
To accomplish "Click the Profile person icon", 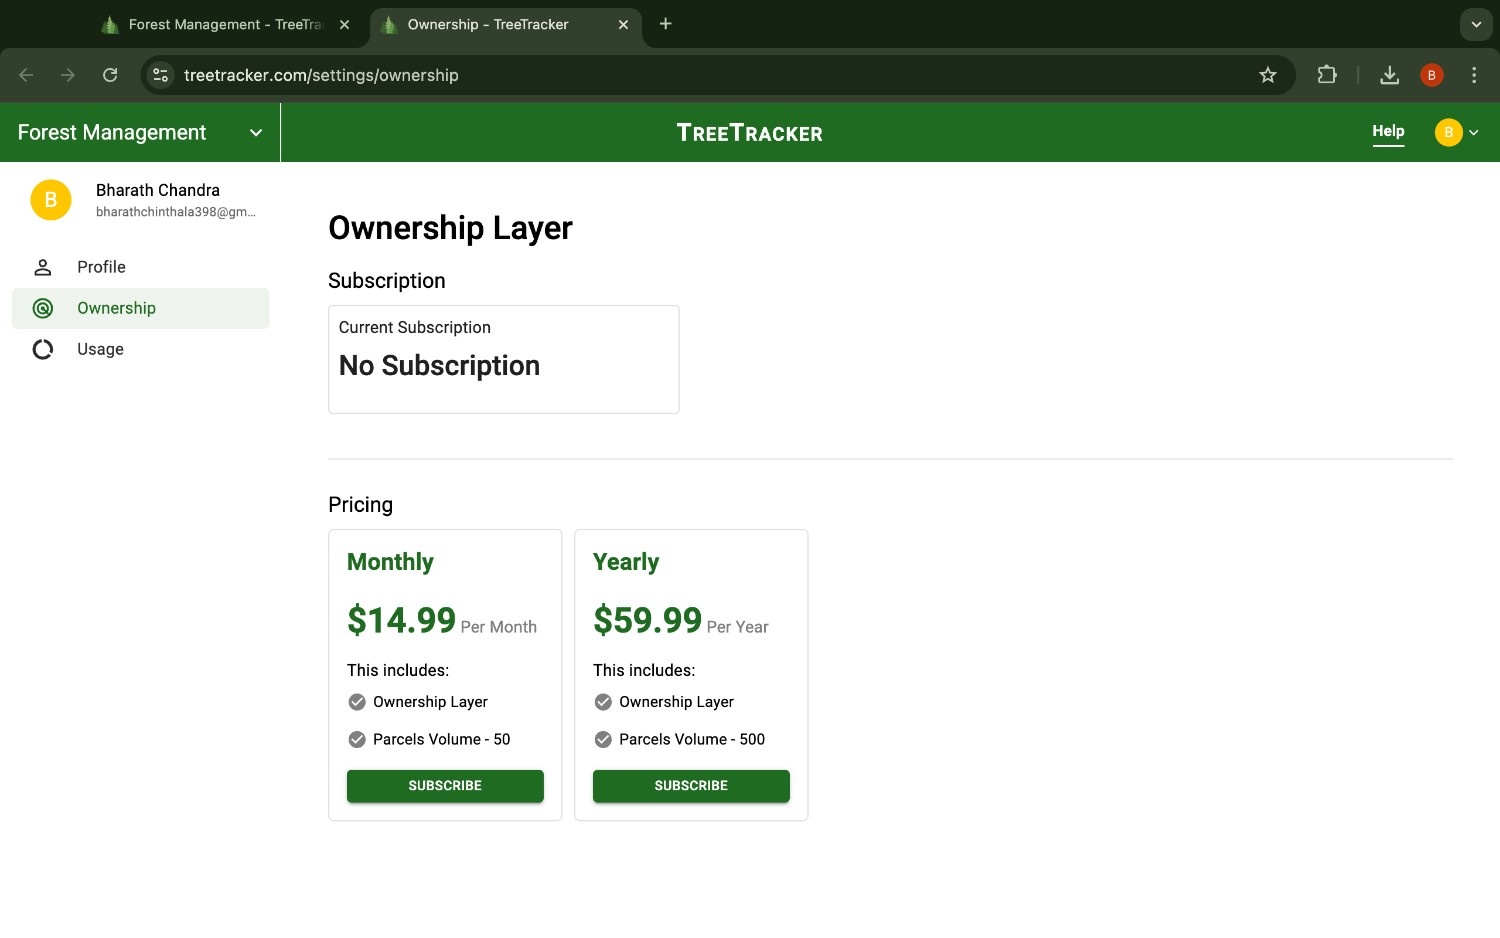I will click(43, 267).
